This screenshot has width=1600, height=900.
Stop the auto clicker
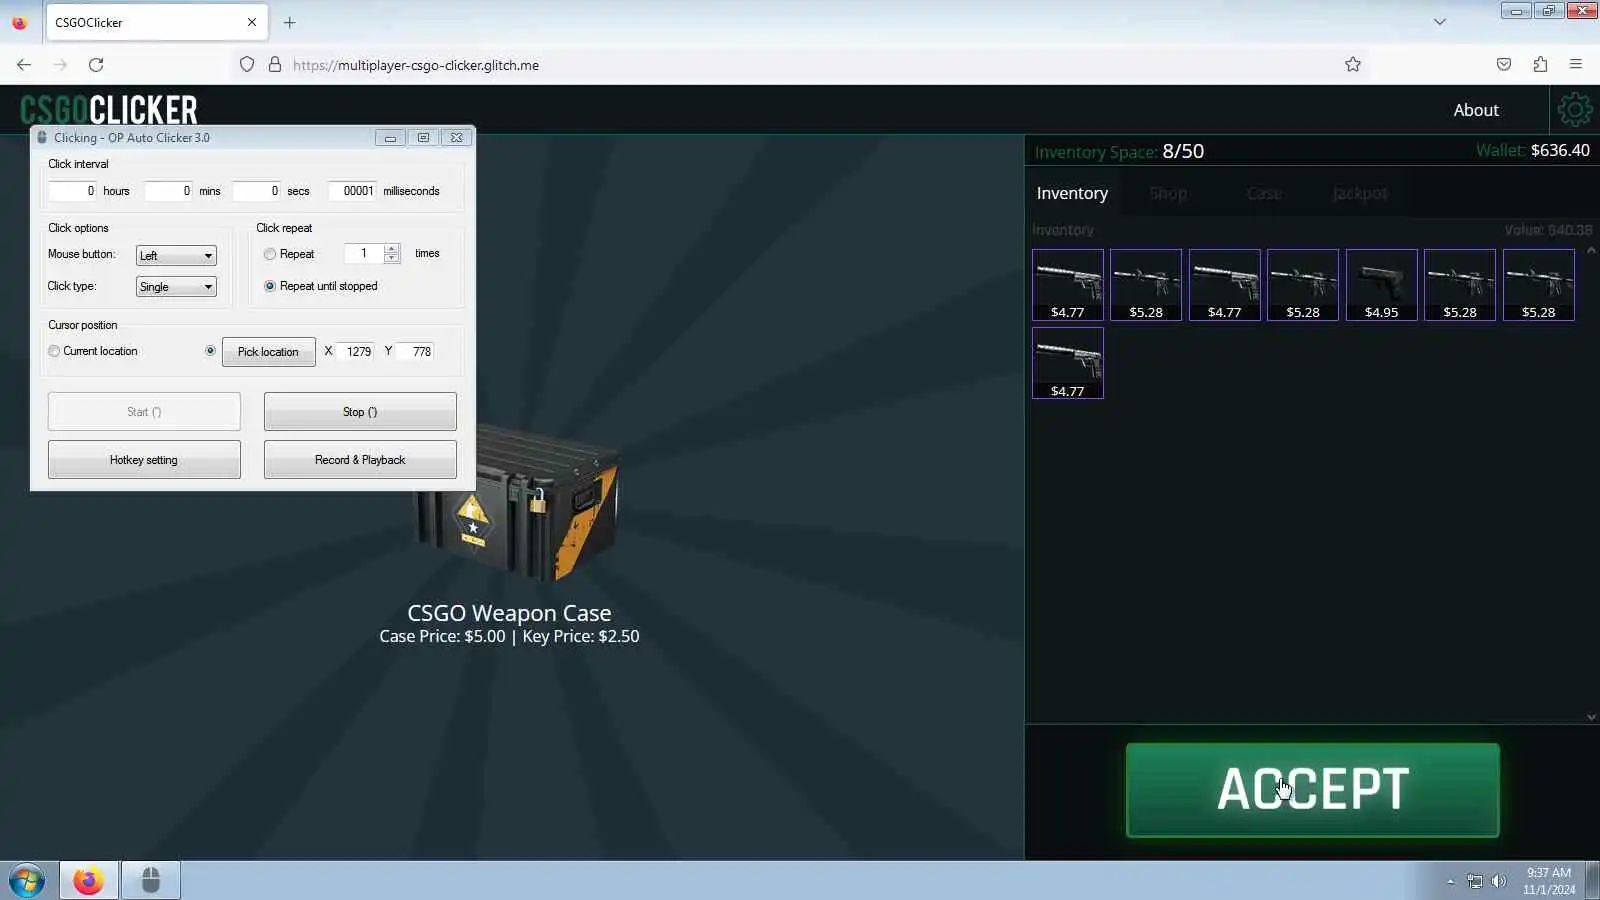coord(360,412)
